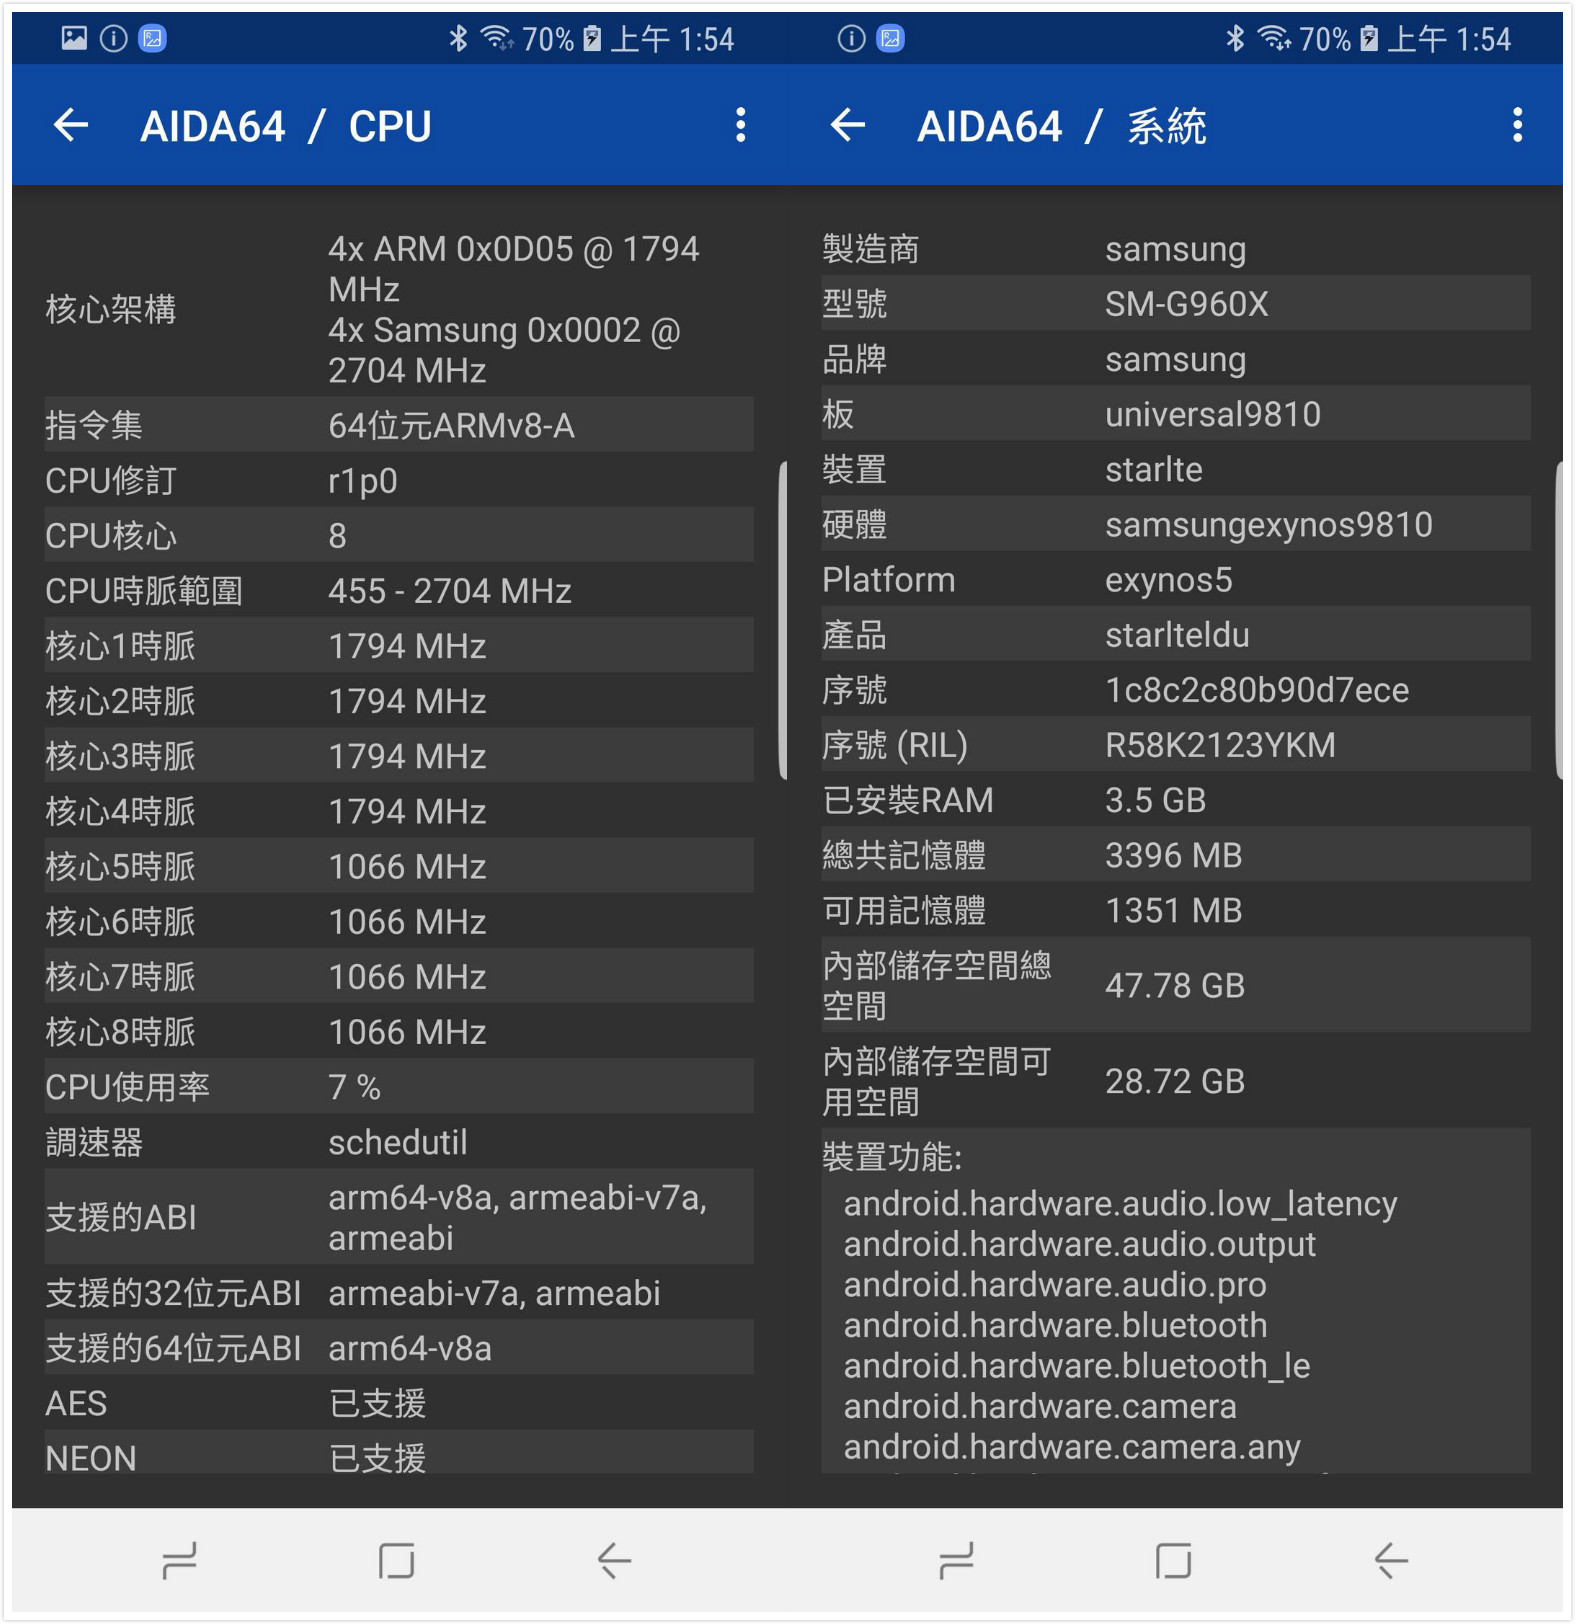Select the universal9810 board value
The image size is (1576, 1624).
(x=1213, y=414)
